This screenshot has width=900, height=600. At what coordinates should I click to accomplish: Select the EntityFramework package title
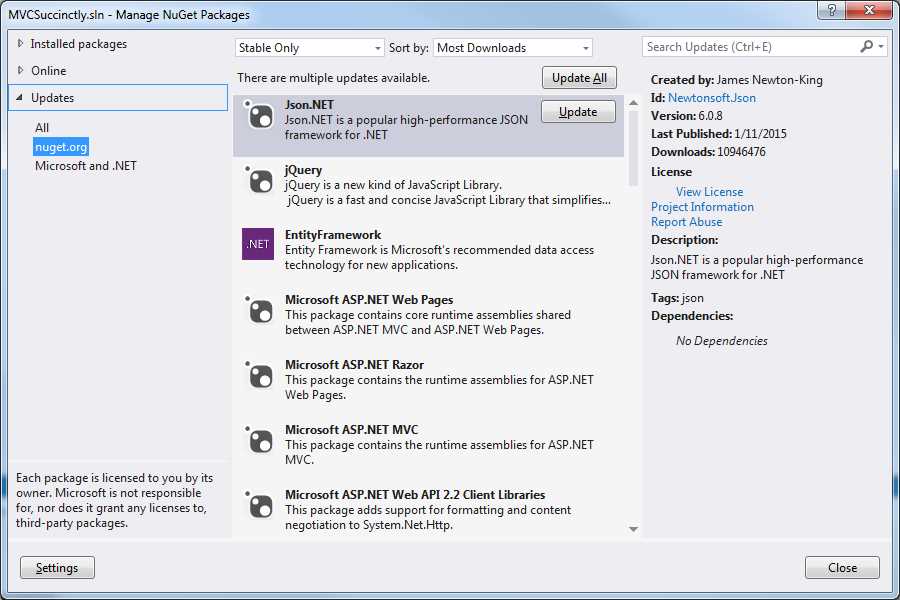333,235
